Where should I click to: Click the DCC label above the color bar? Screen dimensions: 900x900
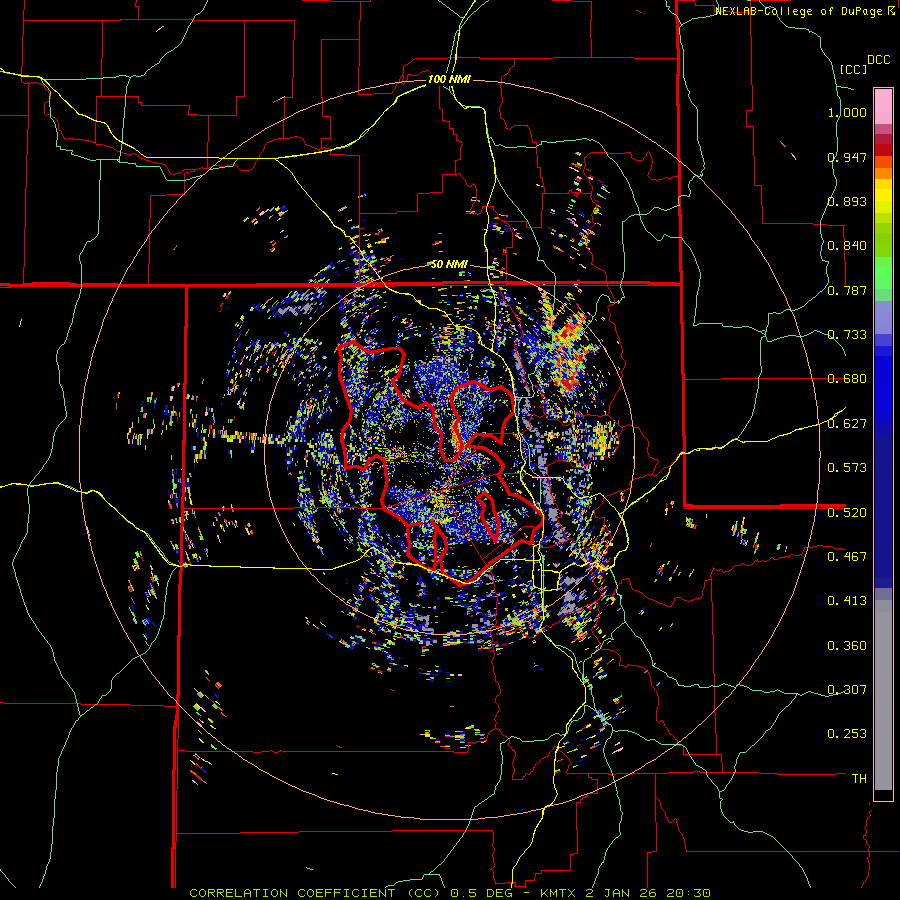click(x=879, y=60)
